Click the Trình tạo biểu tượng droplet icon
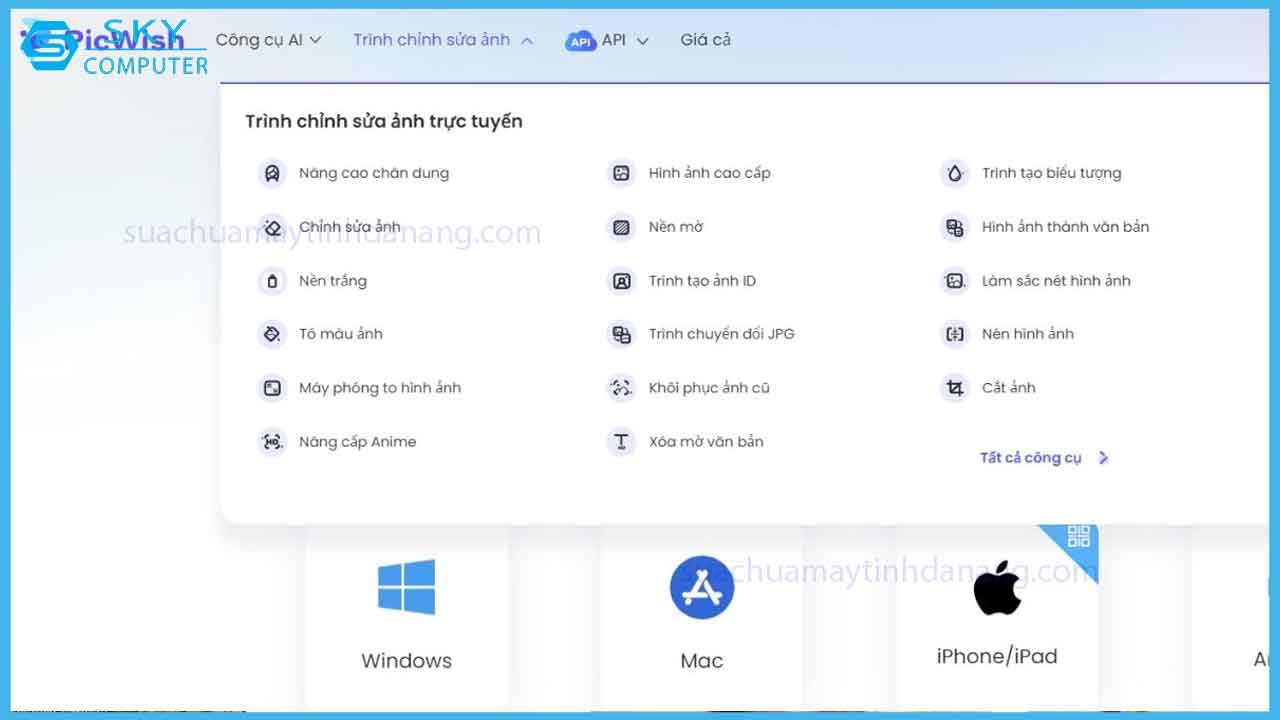The height and width of the screenshot is (720, 1280). point(955,173)
